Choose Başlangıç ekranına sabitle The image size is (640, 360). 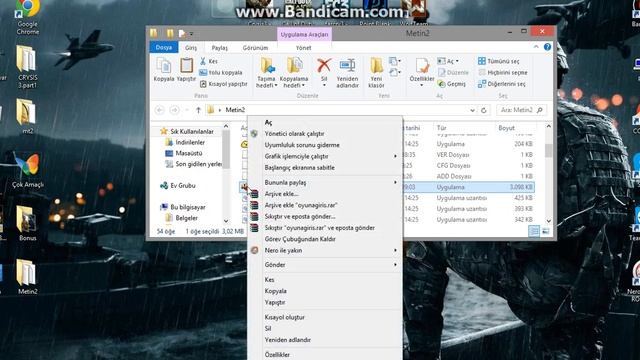coord(324,168)
